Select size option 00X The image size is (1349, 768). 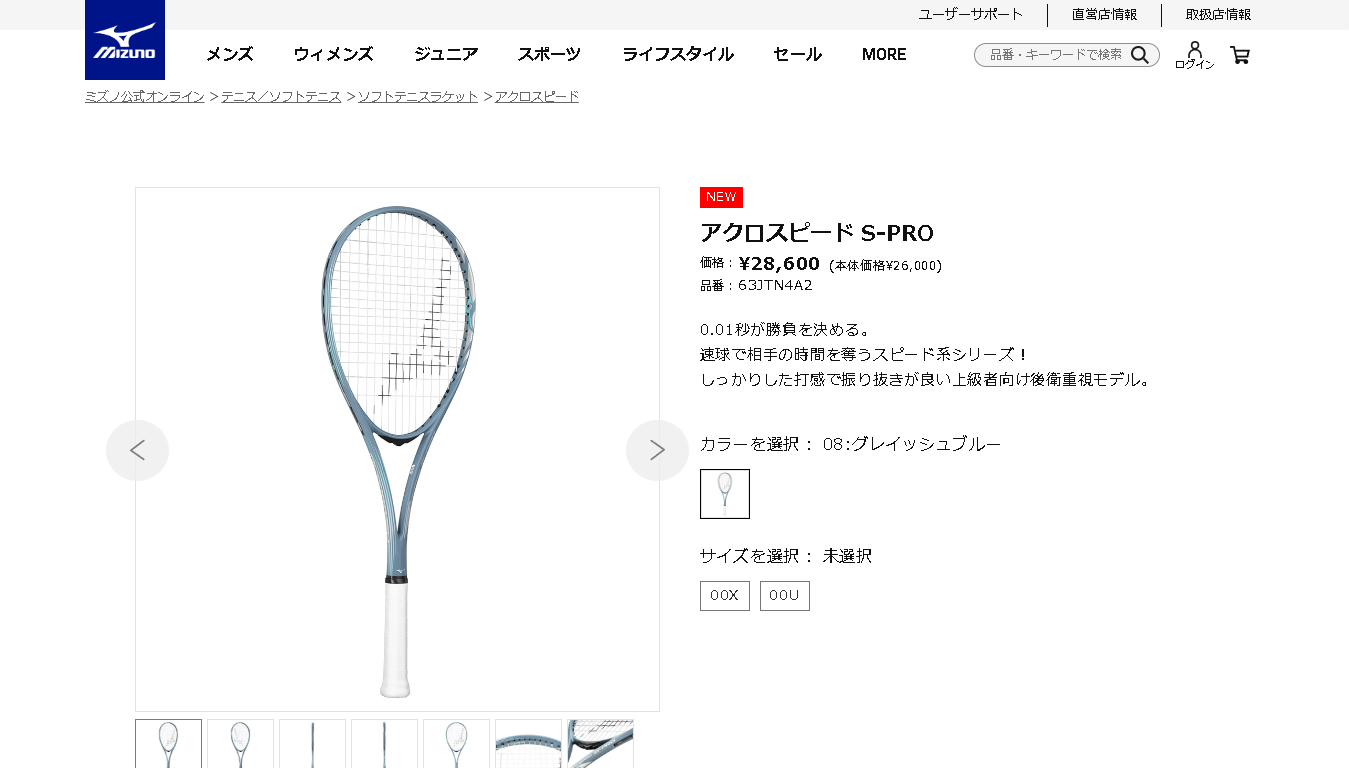(x=725, y=596)
